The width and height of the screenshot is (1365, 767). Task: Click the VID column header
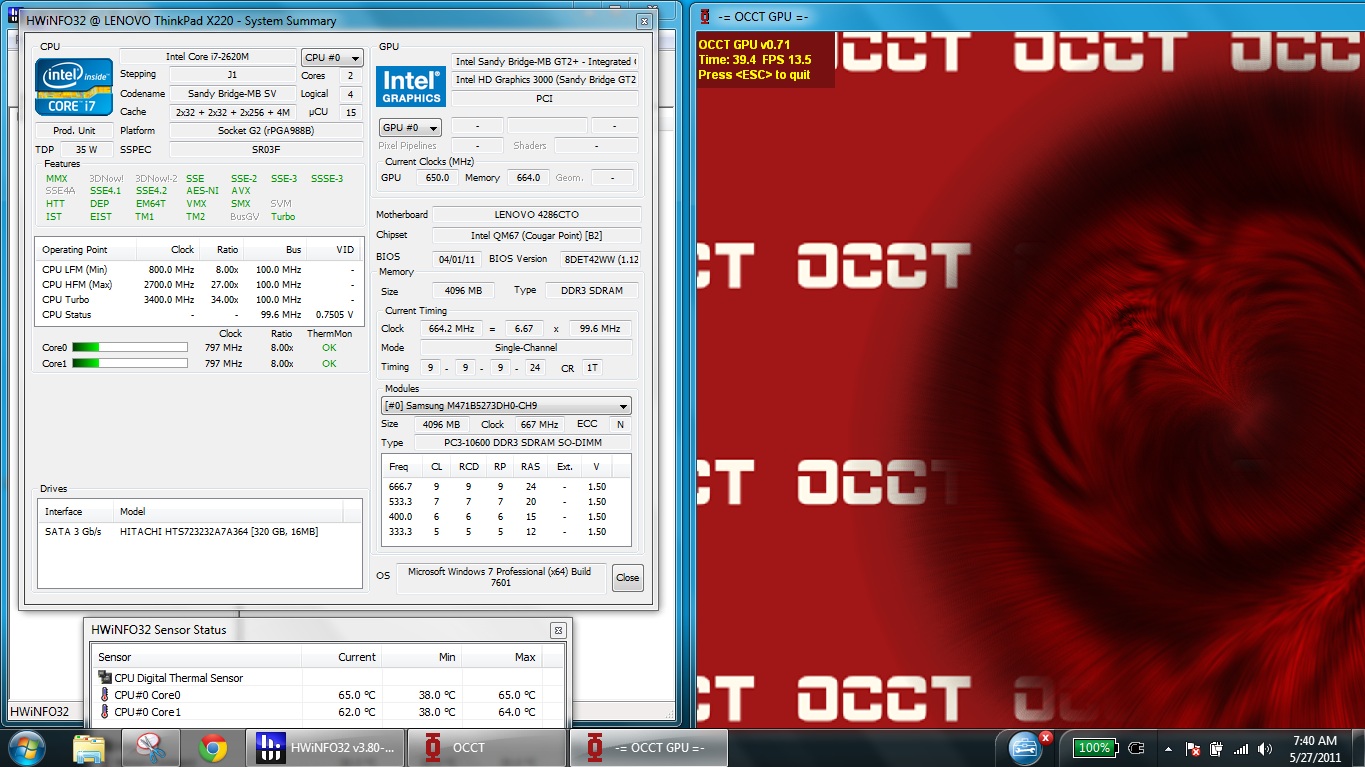[x=334, y=250]
